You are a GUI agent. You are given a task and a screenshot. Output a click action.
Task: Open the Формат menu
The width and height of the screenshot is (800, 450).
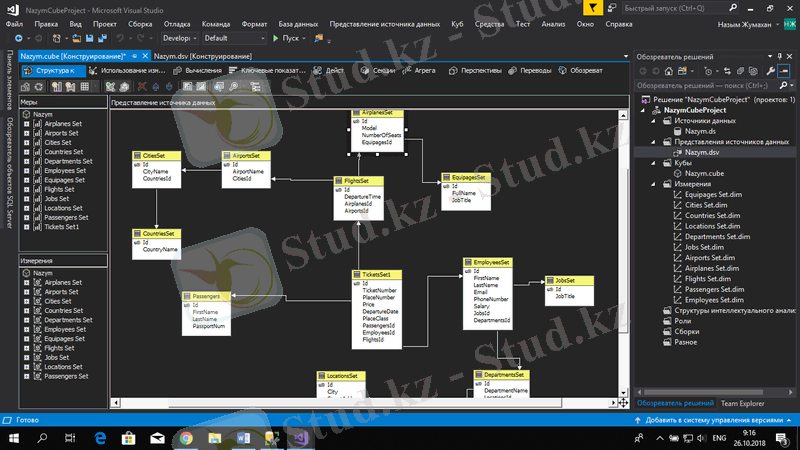point(254,24)
